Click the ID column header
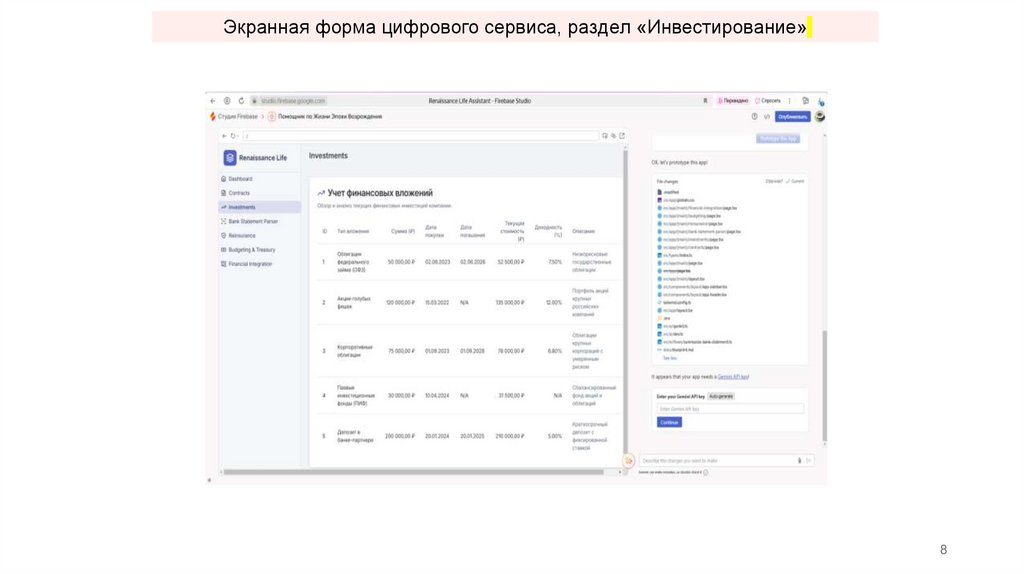The image size is (1024, 574). click(325, 232)
